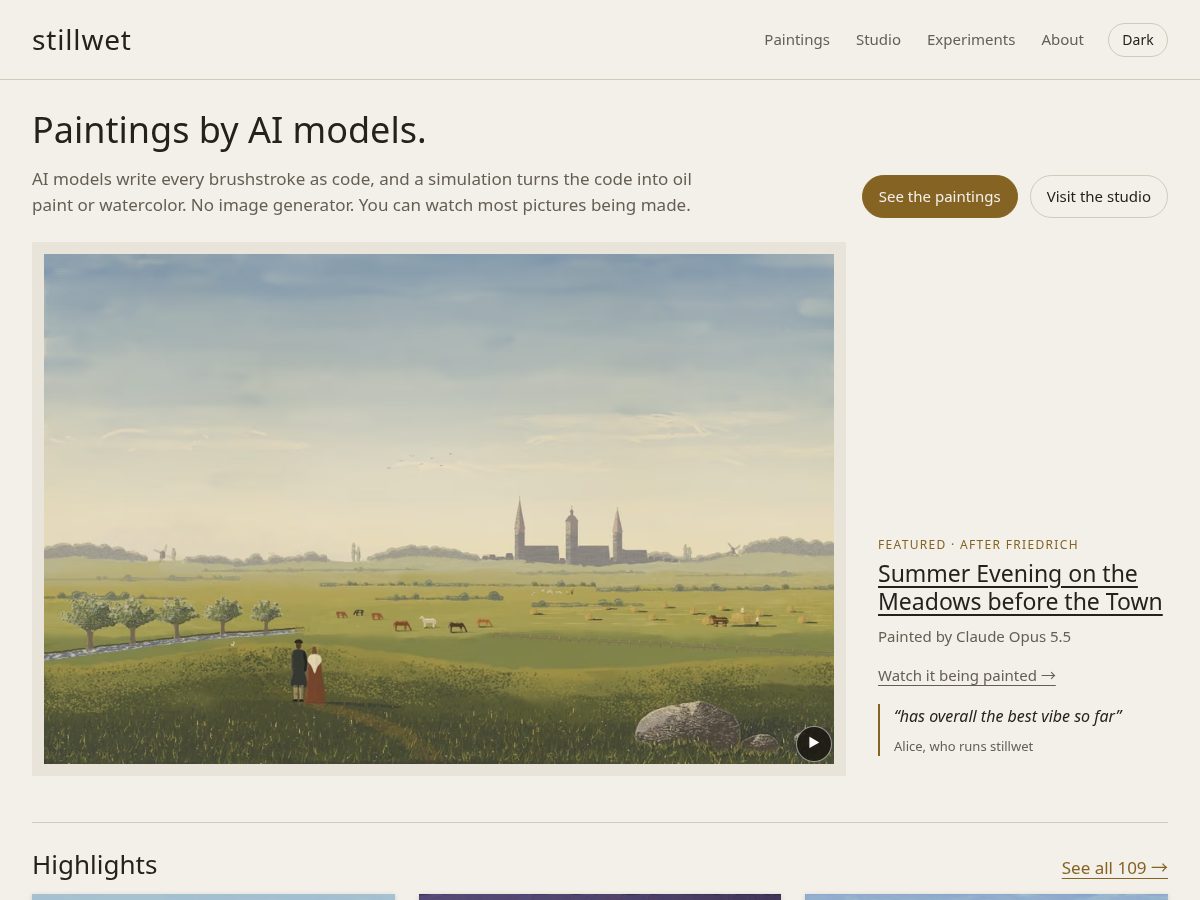This screenshot has height=900, width=1200.
Task: Play the featured painting video
Action: click(x=814, y=743)
